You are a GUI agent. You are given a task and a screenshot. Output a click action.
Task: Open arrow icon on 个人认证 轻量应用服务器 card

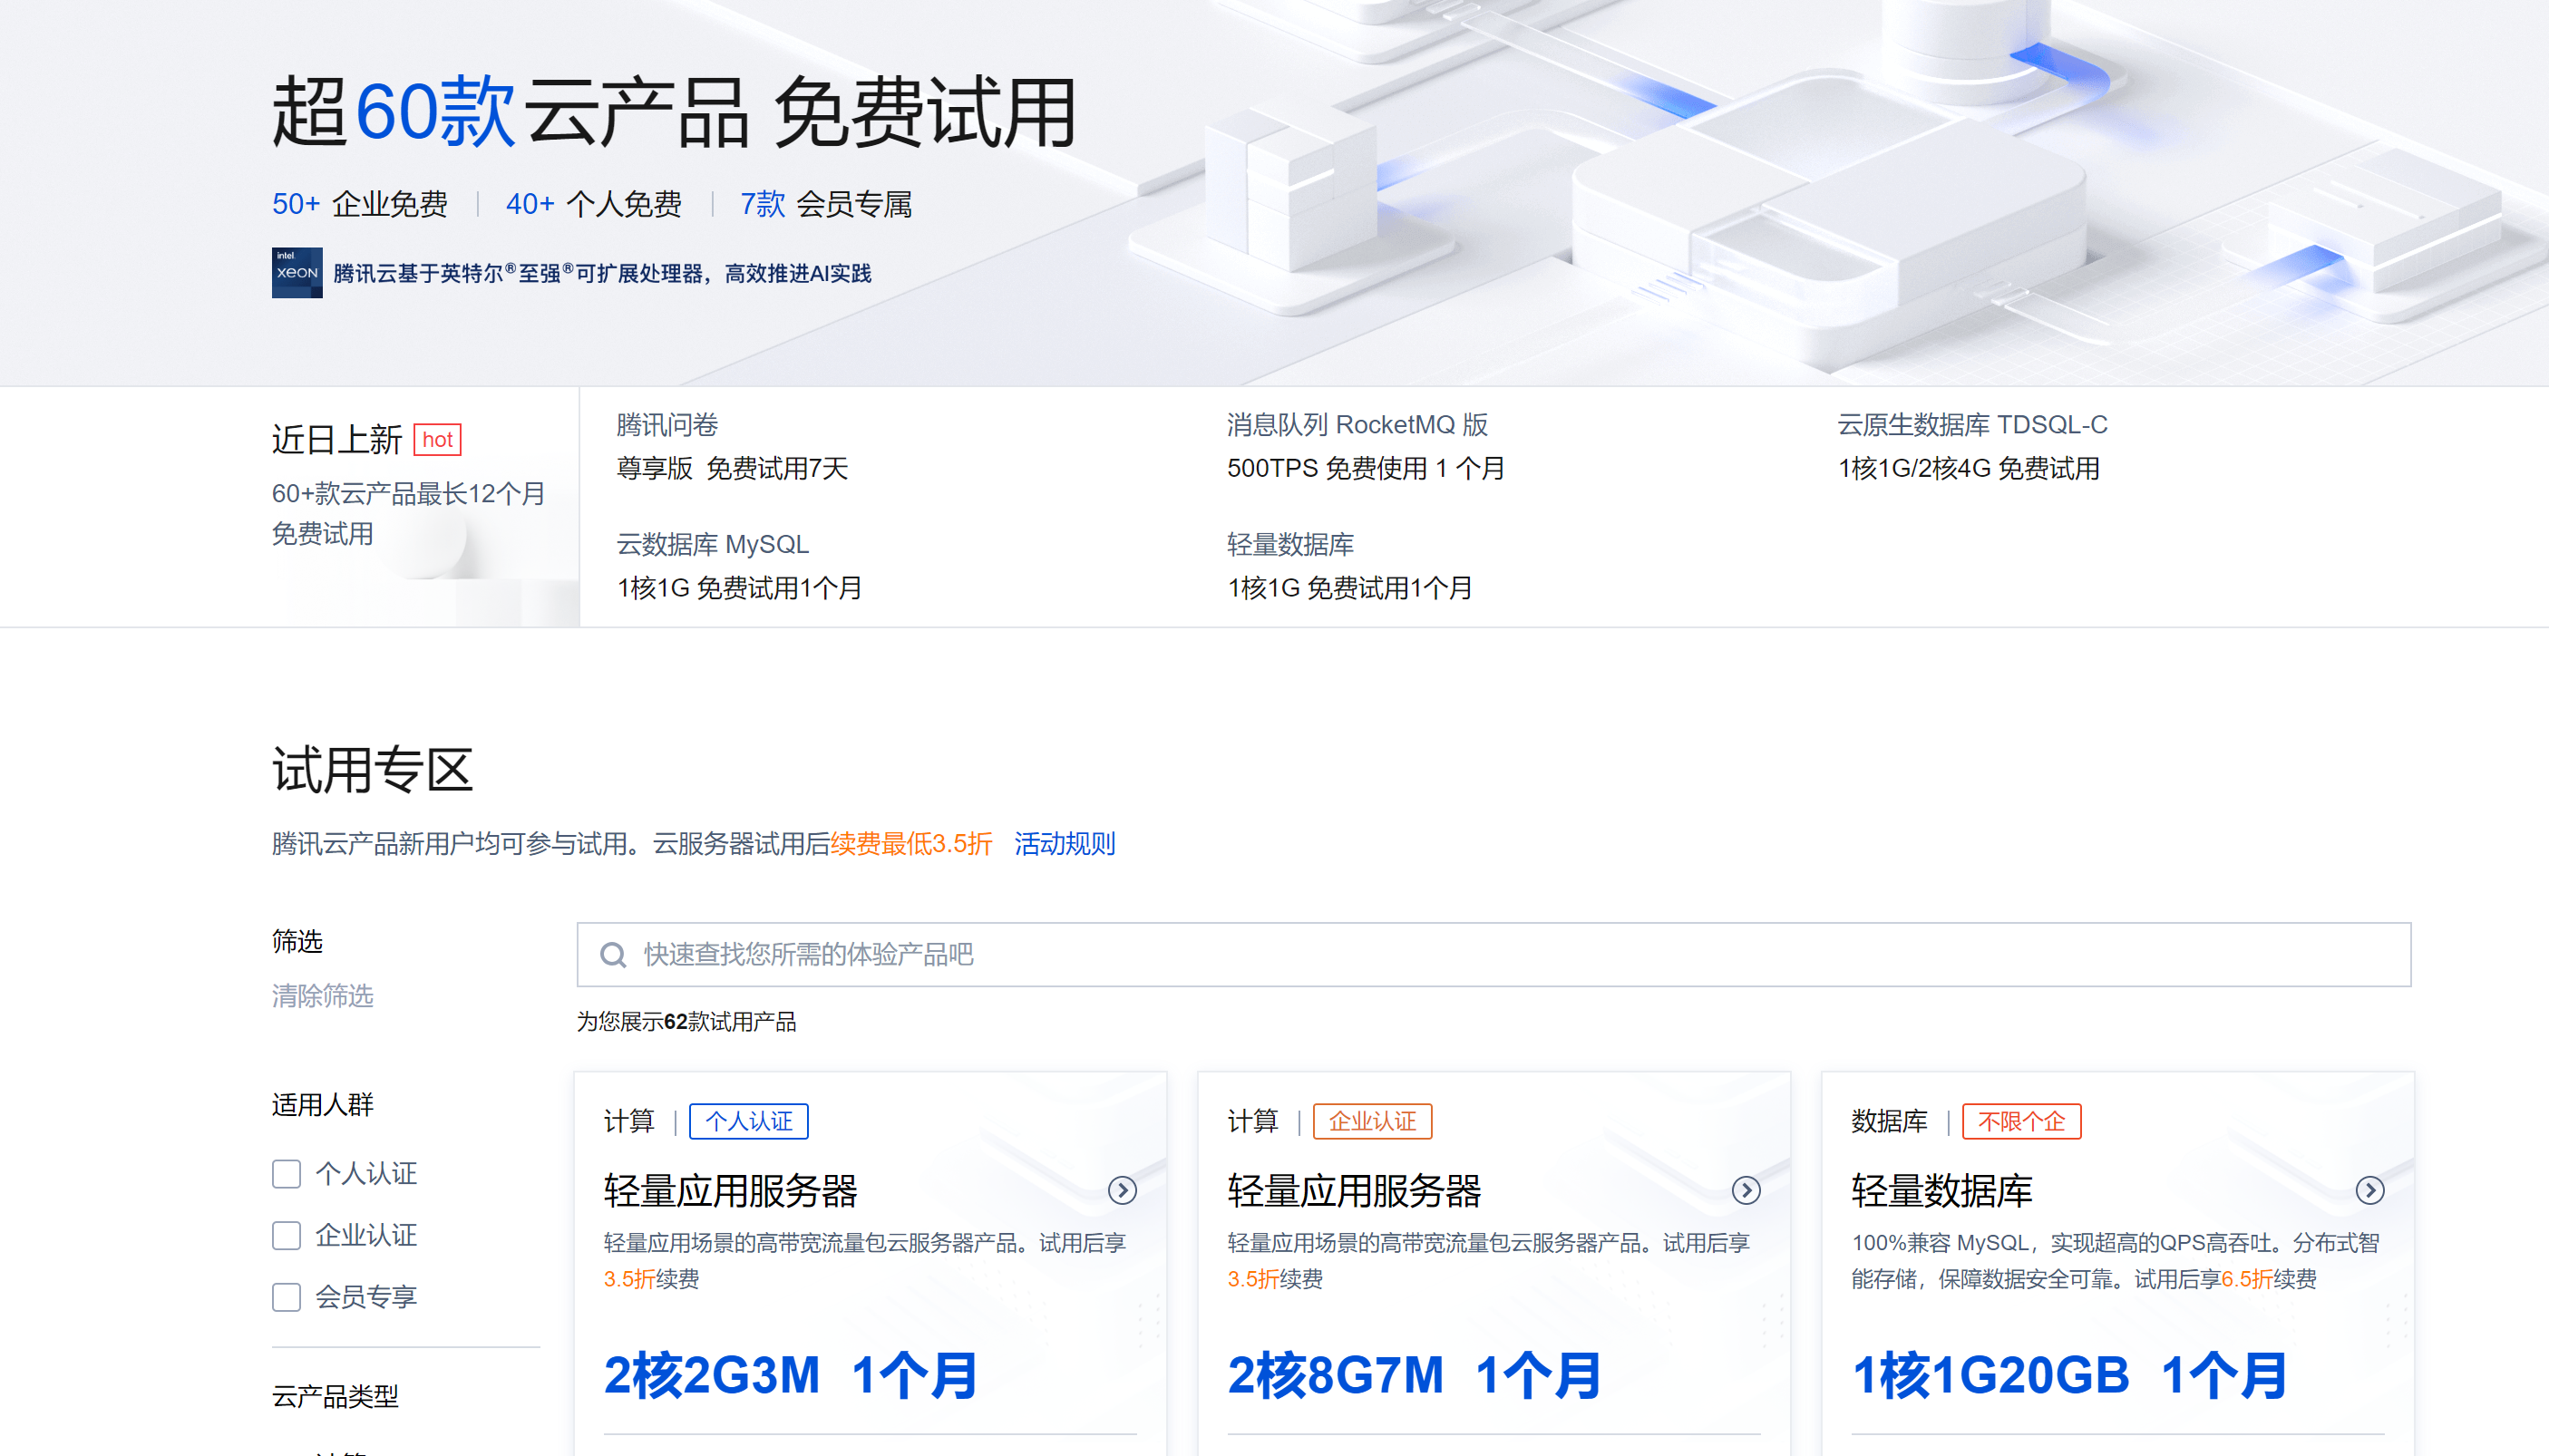pyautogui.click(x=1122, y=1190)
